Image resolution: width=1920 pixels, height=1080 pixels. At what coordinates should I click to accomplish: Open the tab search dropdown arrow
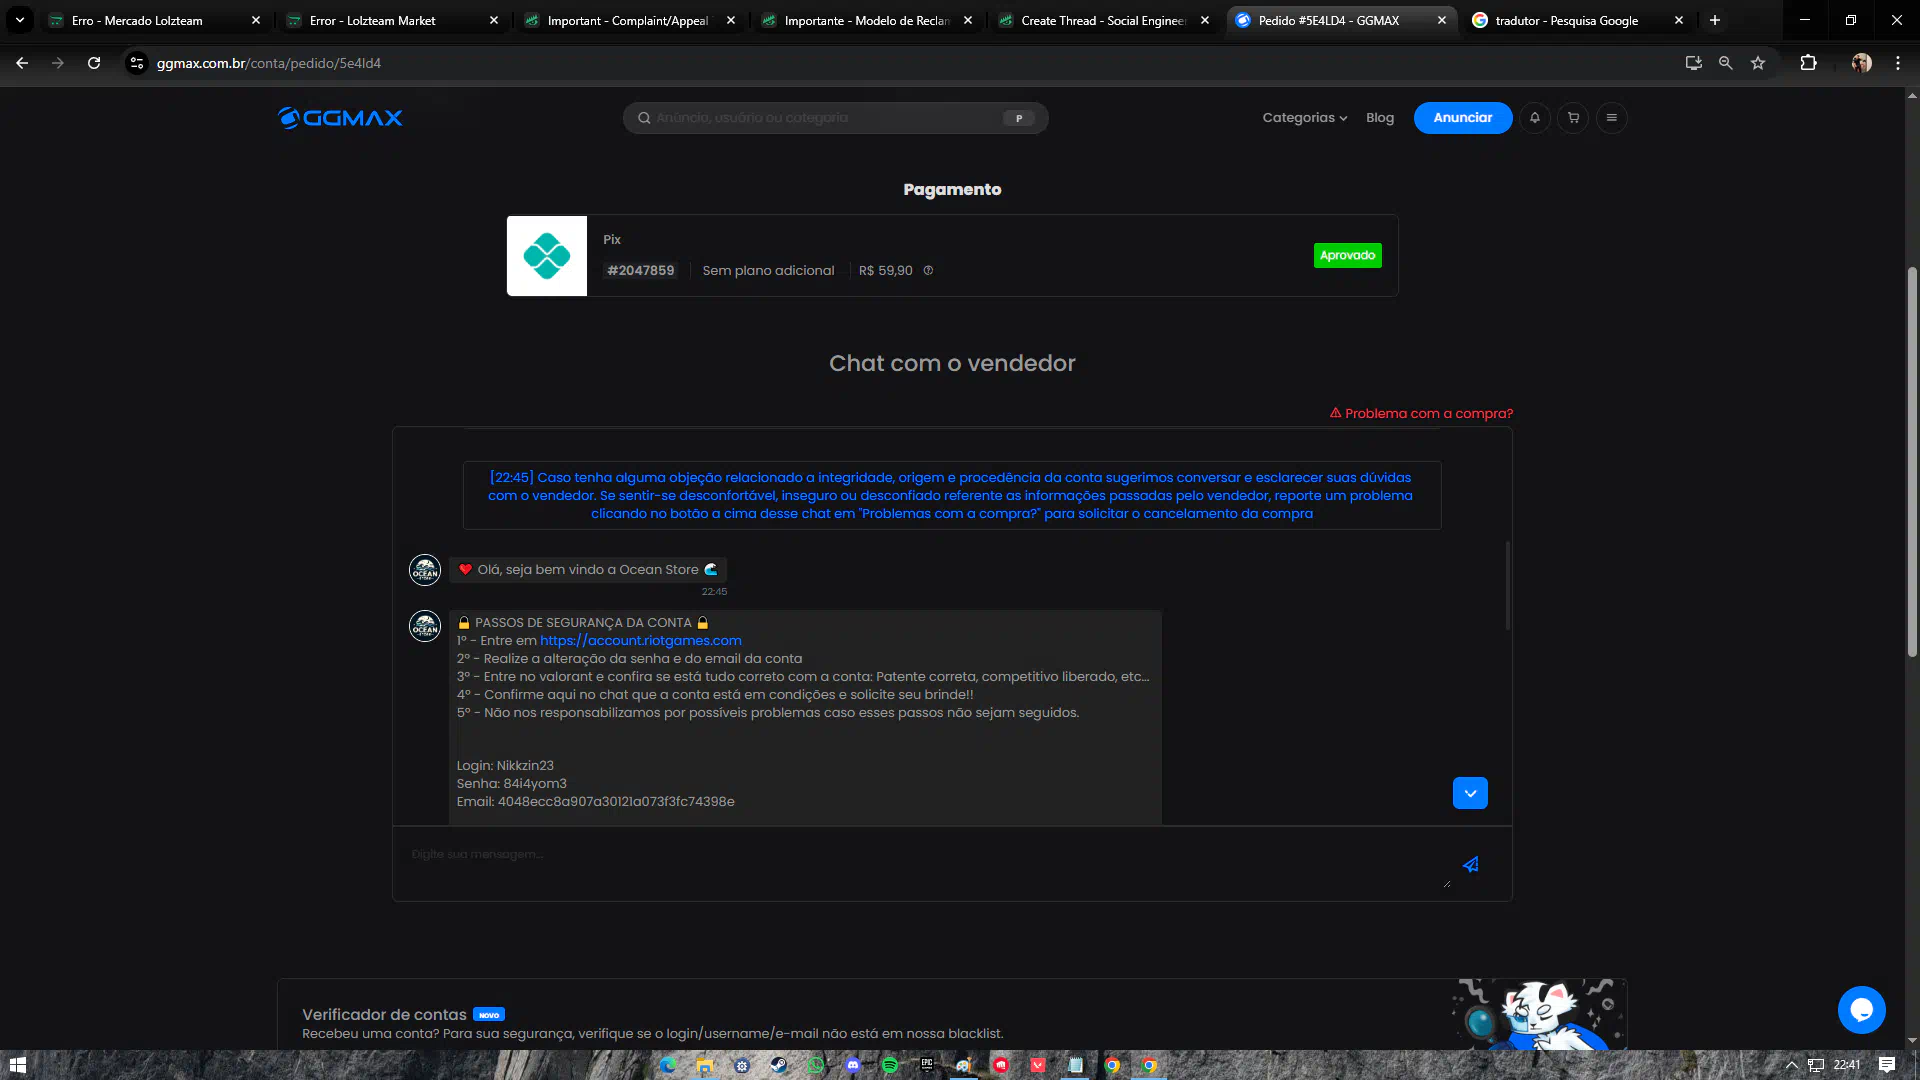[19, 20]
